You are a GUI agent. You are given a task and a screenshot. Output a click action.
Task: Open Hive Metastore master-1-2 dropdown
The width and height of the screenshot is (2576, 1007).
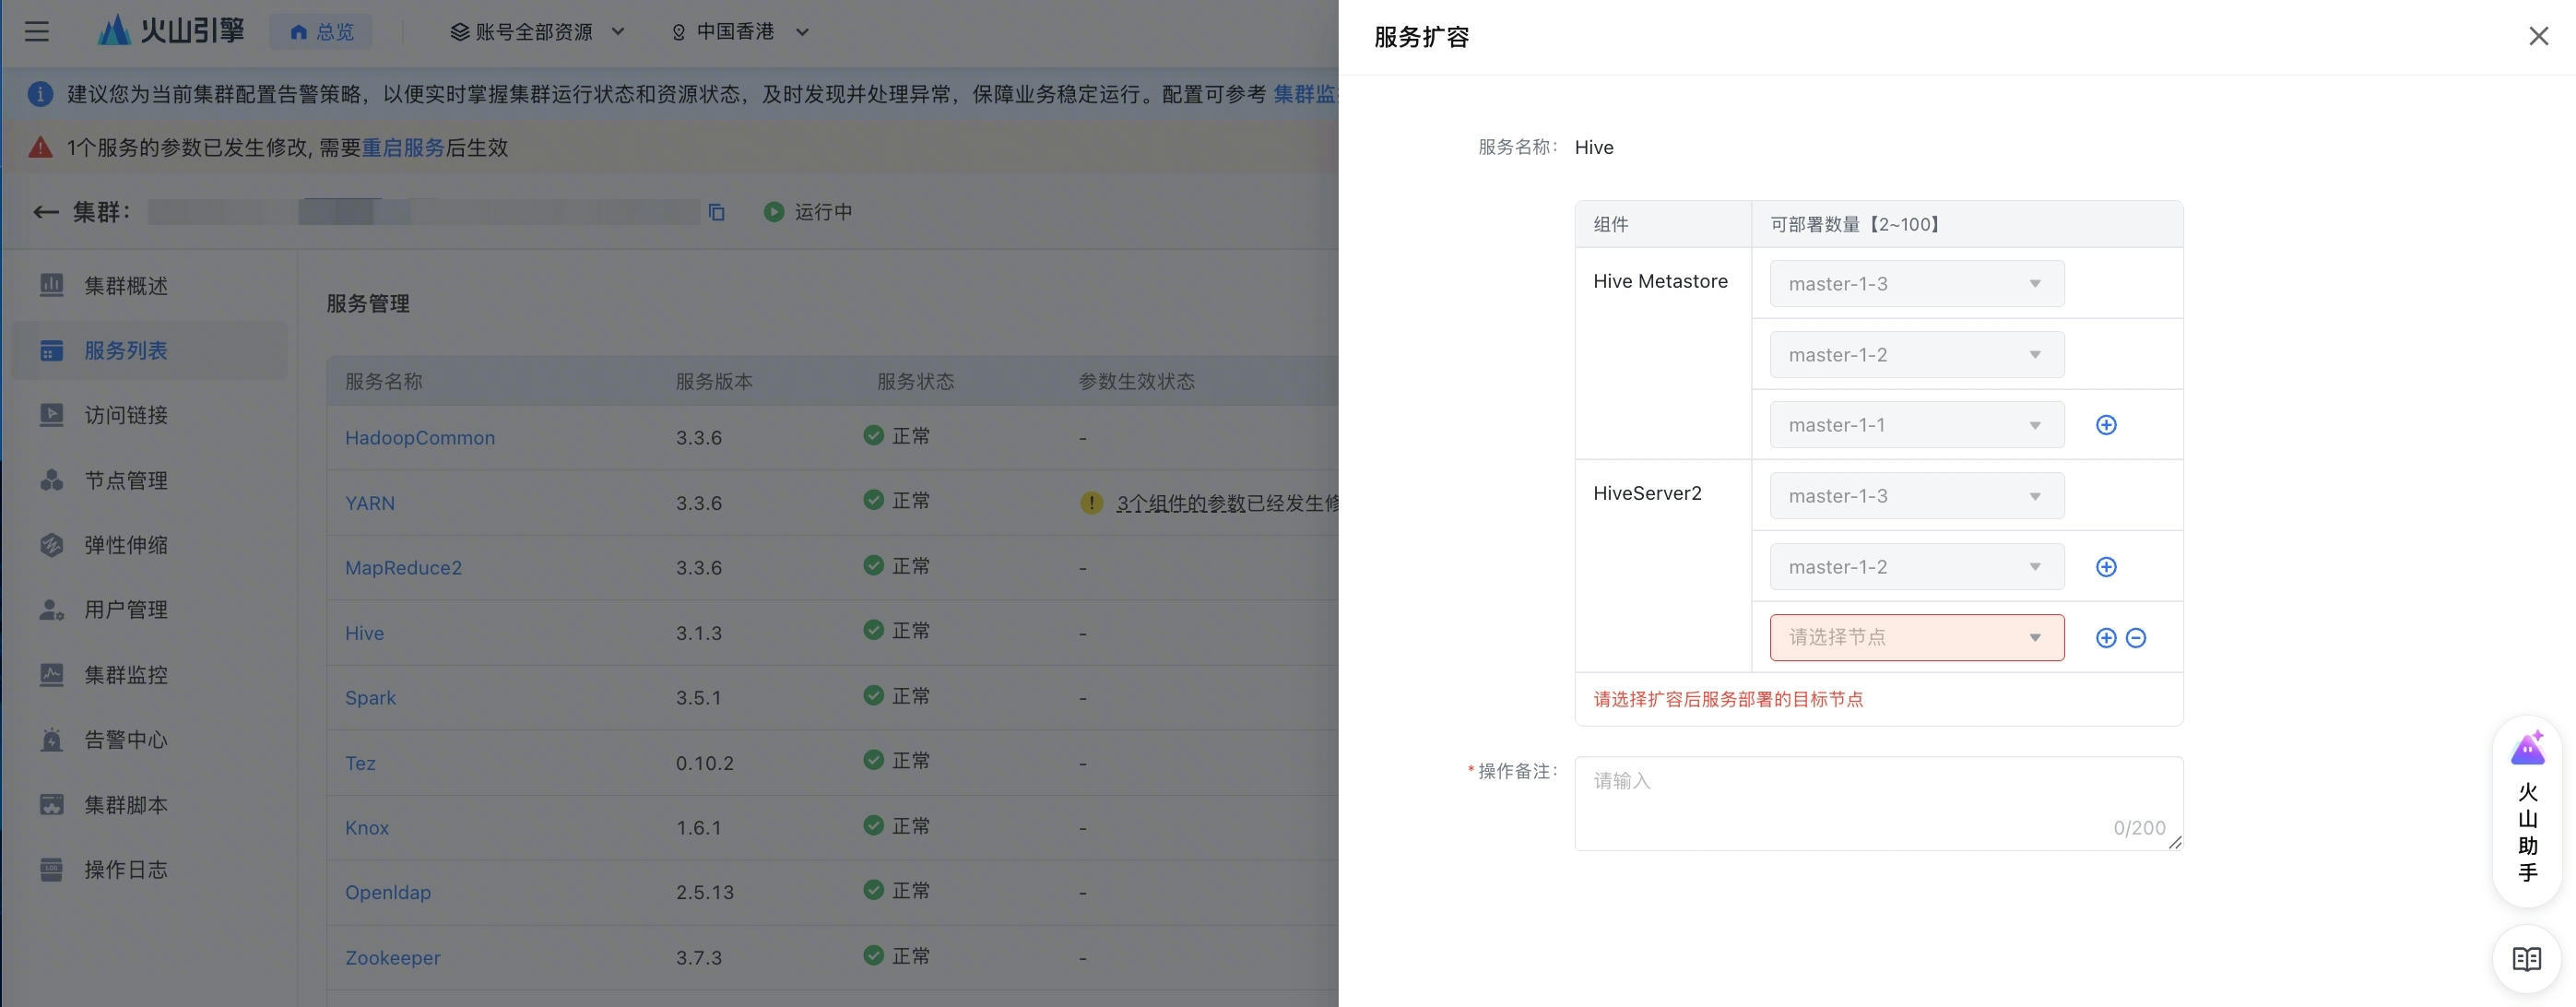(x=1917, y=355)
